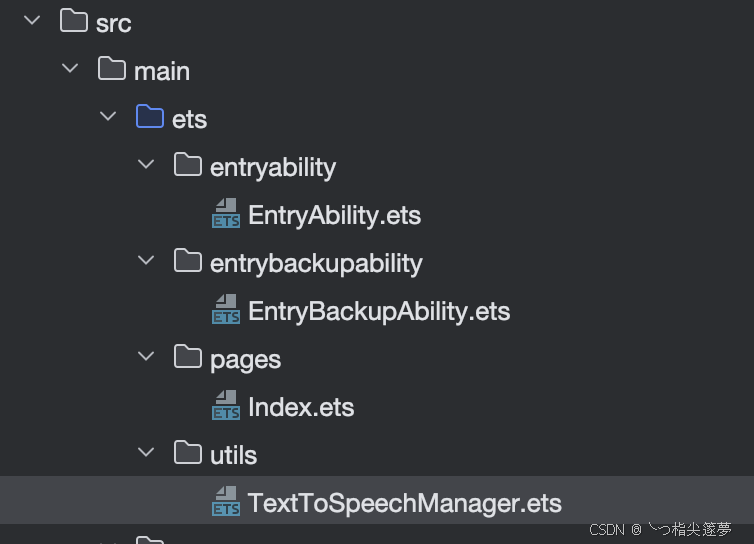Screen dimensions: 754x544
Task: Click the main folder icon
Action: 112,68
